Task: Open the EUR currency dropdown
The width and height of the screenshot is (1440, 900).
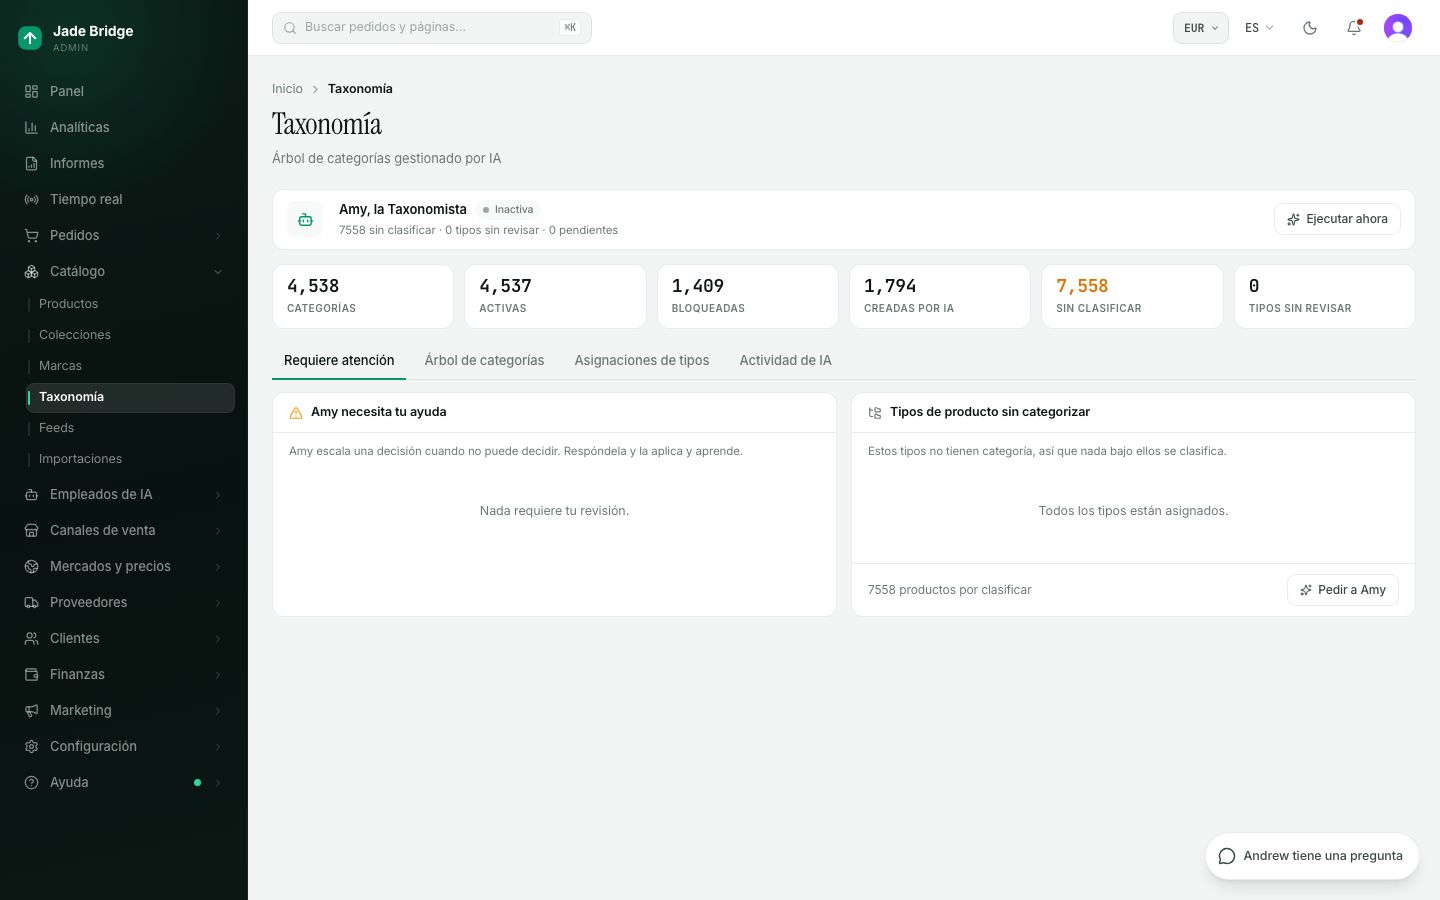Action: [1200, 28]
